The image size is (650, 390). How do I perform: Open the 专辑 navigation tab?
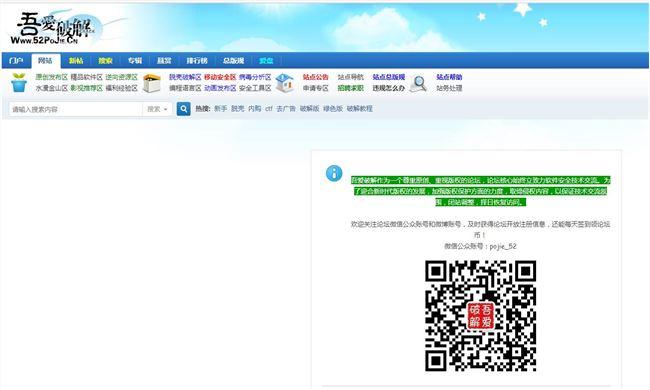tap(135, 61)
